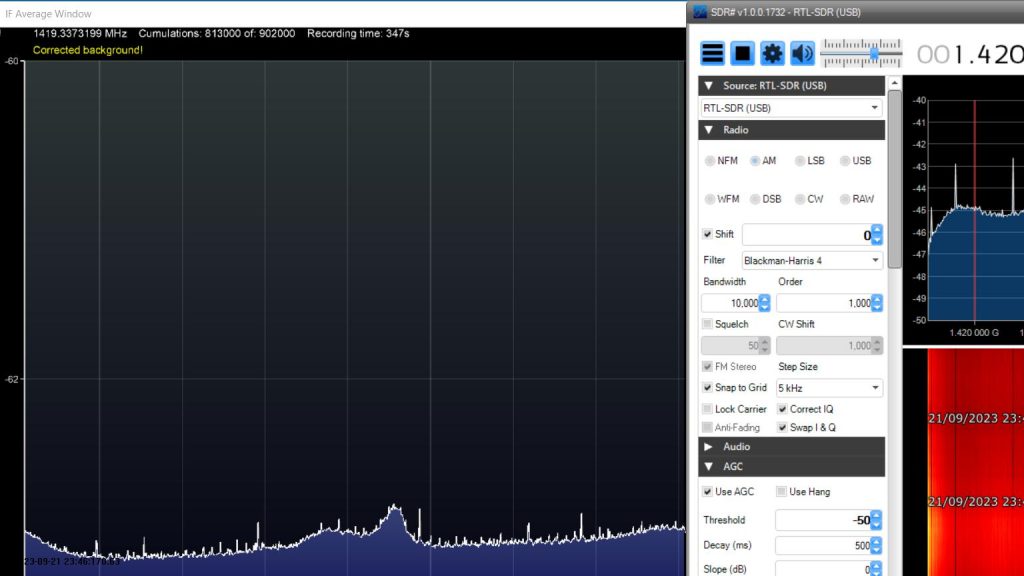The height and width of the screenshot is (576, 1024).
Task: Step the Bandwidth spinner arrows
Action: pos(765,303)
